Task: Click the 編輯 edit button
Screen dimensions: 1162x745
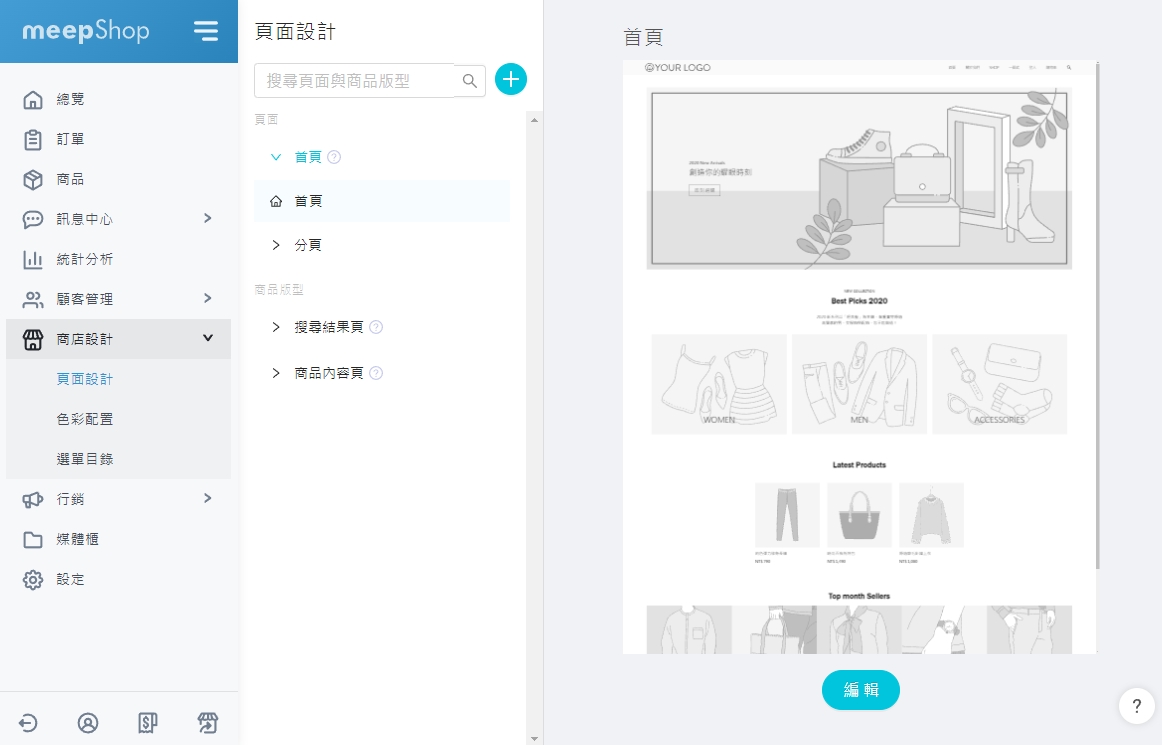Action: (x=860, y=690)
